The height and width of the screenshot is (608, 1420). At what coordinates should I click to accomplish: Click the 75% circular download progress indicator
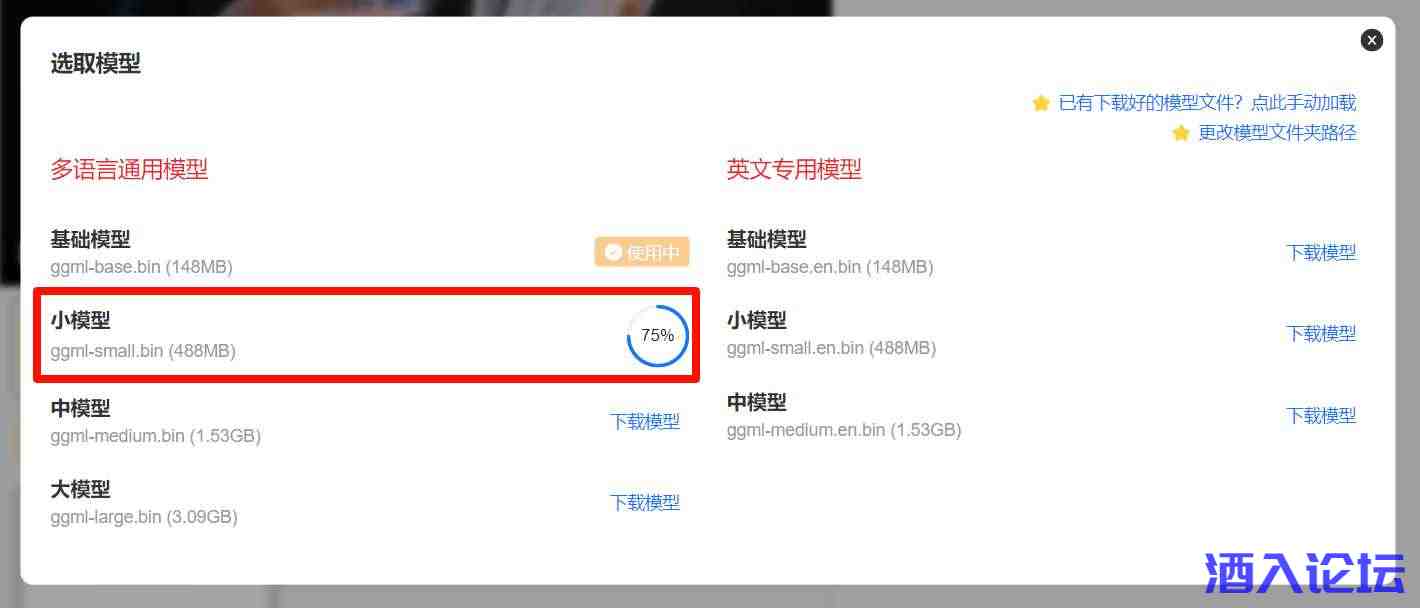[657, 335]
